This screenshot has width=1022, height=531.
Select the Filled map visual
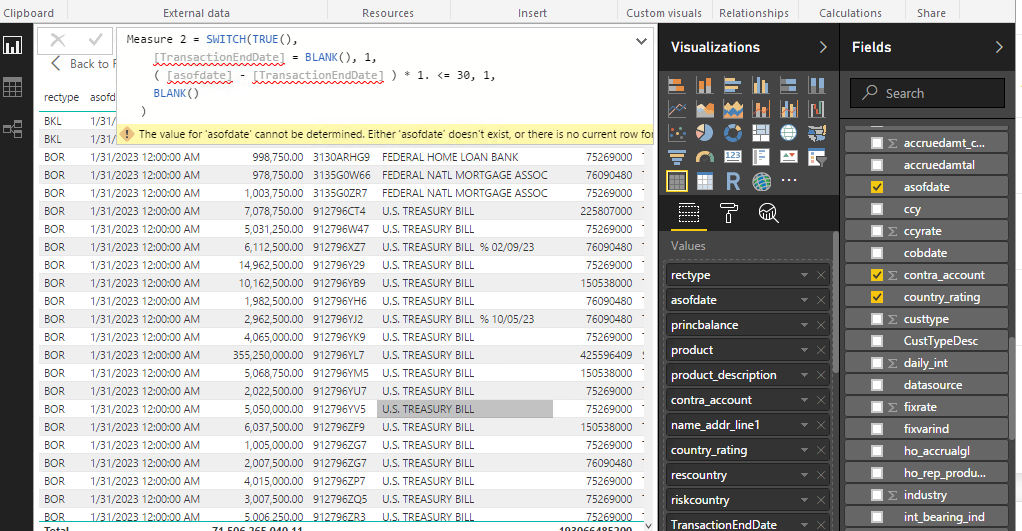pyautogui.click(x=817, y=133)
